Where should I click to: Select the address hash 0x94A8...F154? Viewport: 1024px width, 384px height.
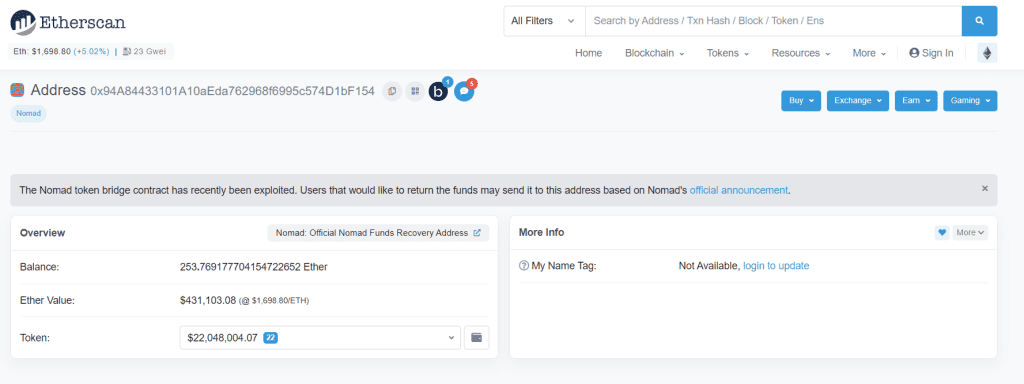(232, 91)
